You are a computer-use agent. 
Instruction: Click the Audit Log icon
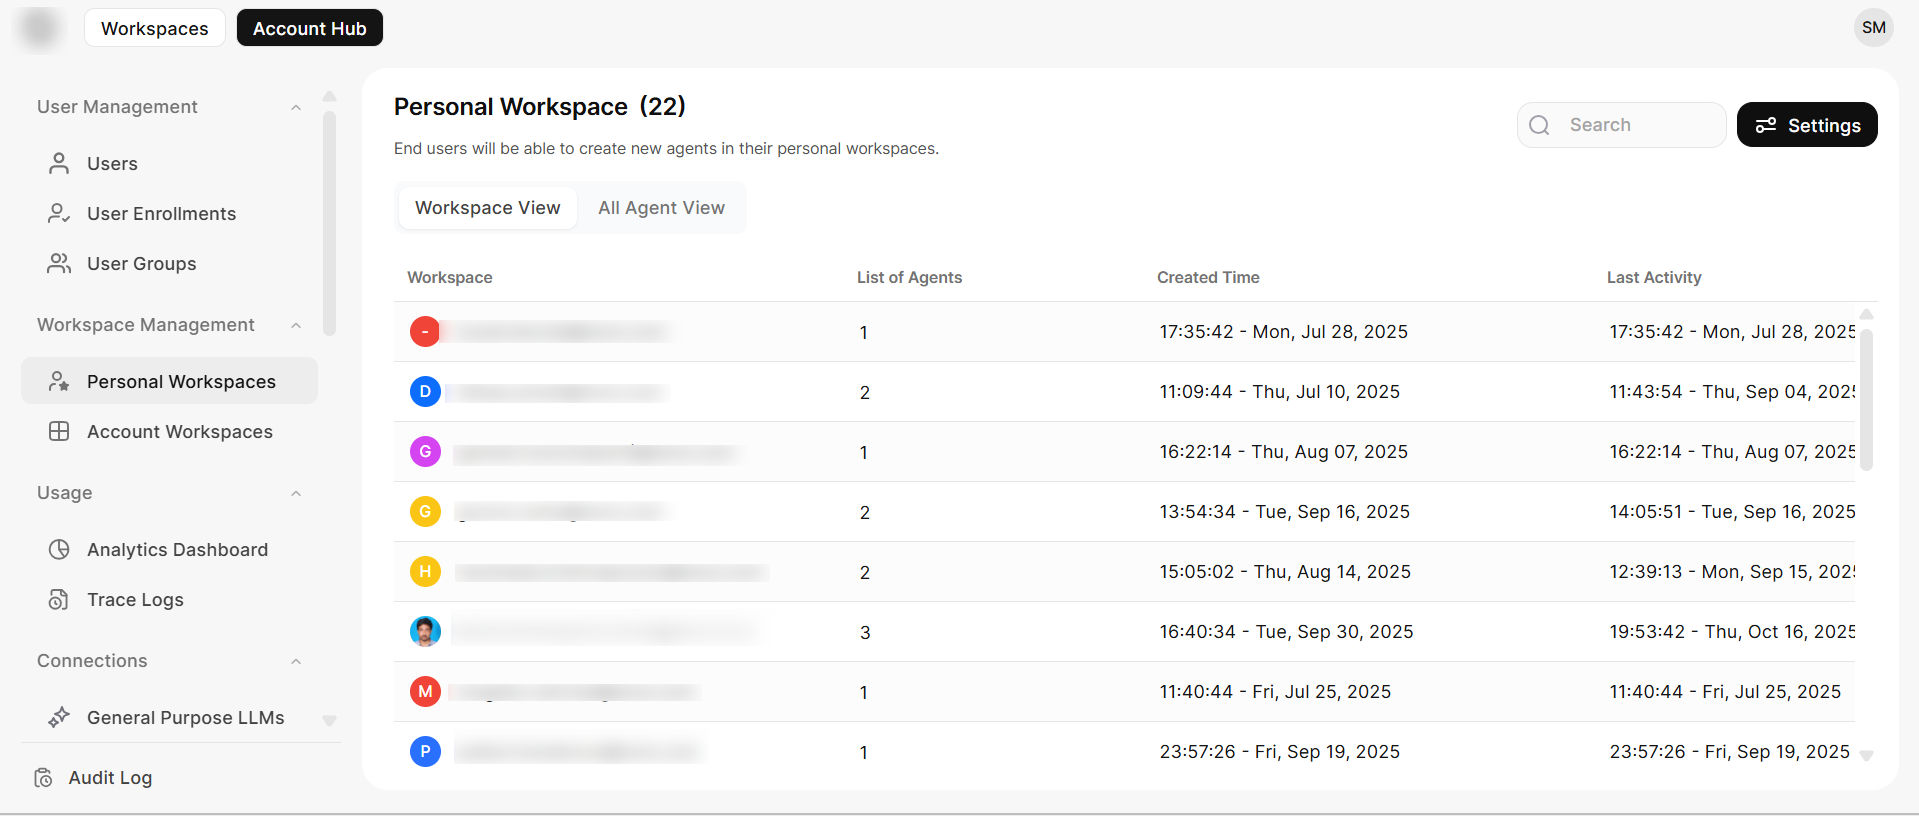tap(43, 777)
